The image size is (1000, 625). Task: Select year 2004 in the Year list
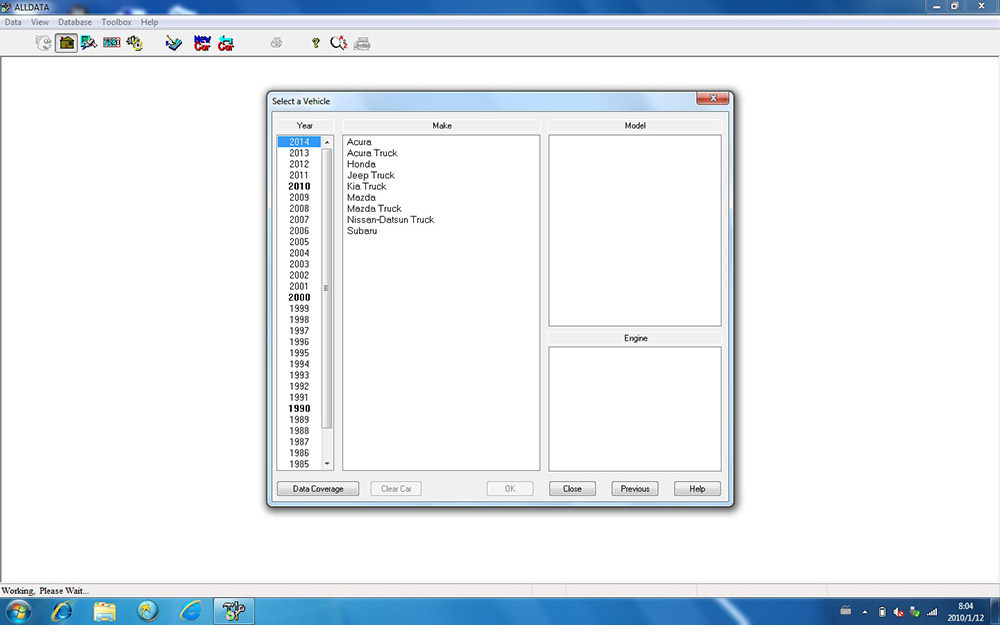tap(299, 253)
